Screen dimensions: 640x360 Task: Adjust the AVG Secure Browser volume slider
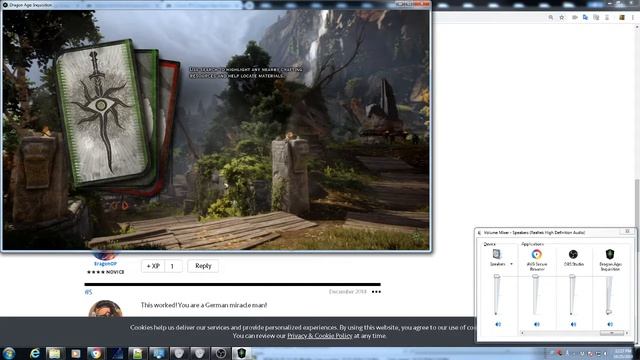click(536, 277)
